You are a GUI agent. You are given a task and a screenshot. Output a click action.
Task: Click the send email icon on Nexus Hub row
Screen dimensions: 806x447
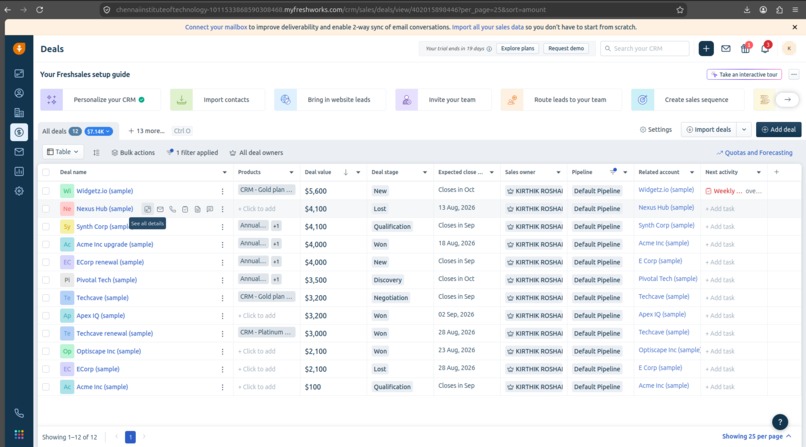(x=160, y=209)
